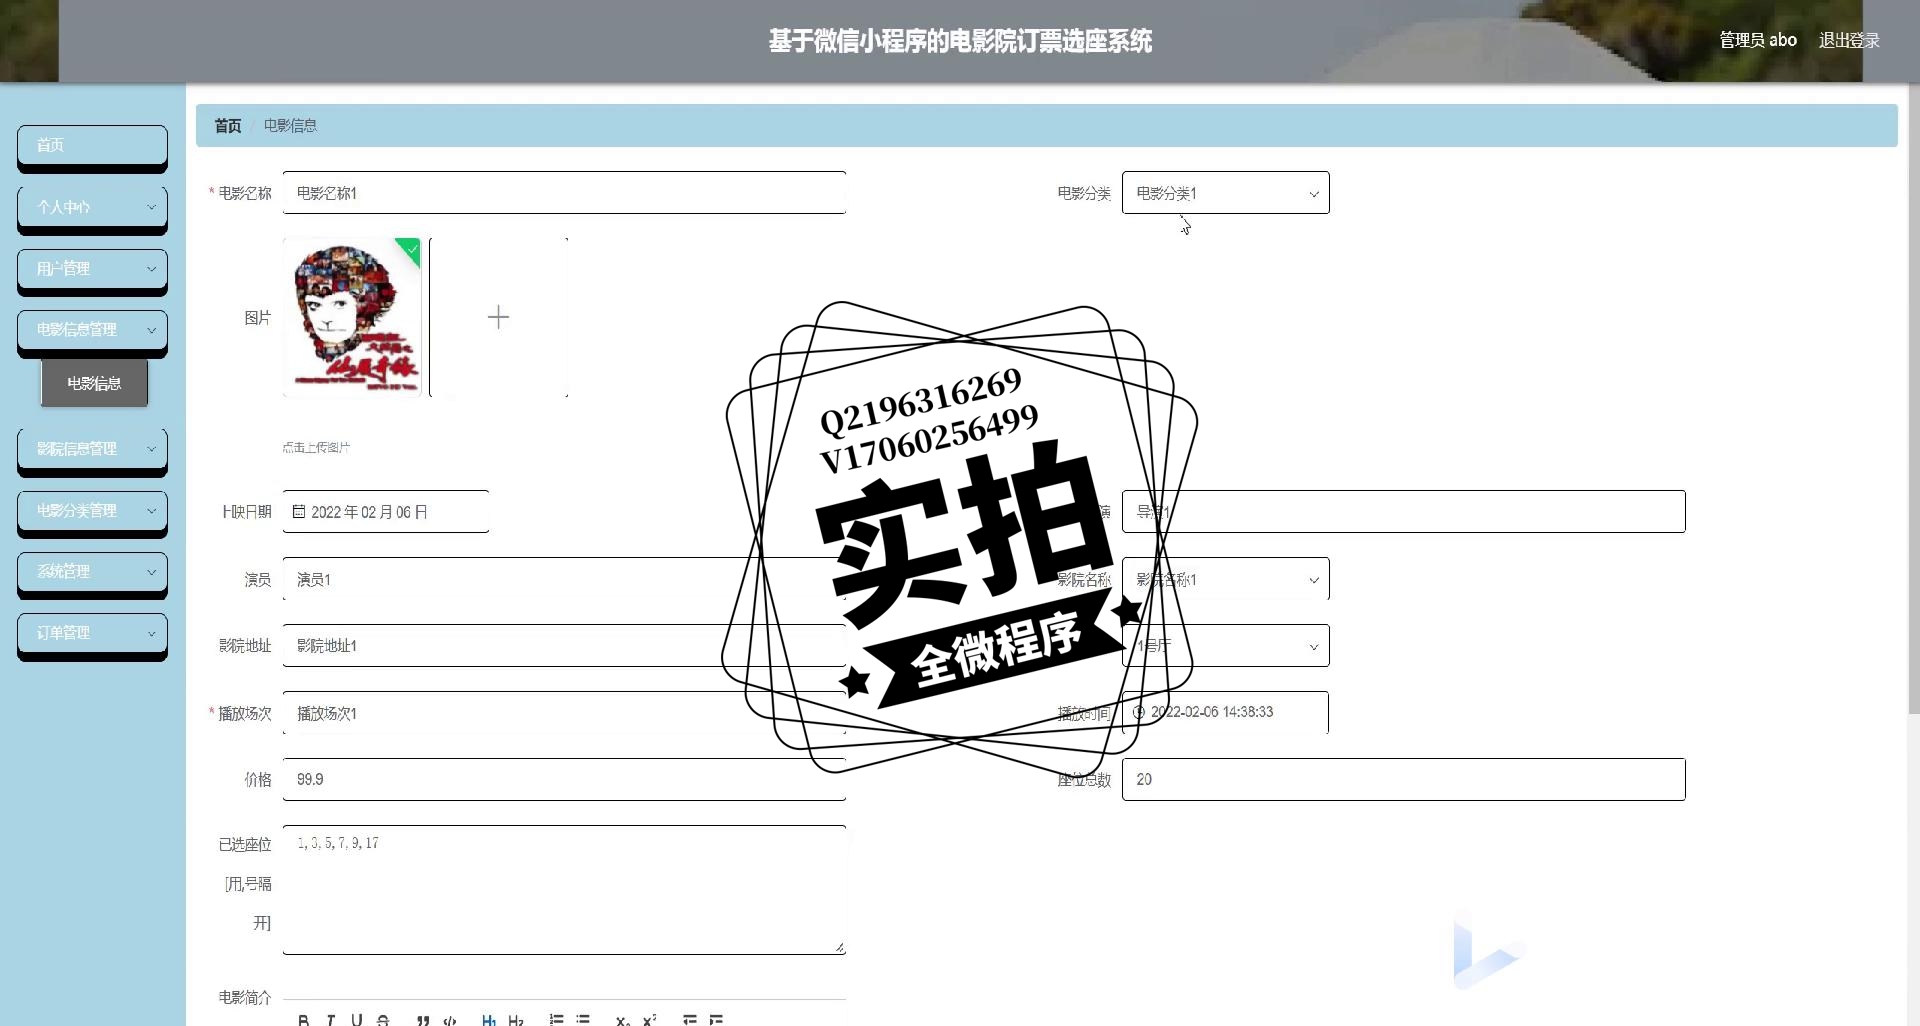Focus the 价格 input field
Screen dimensions: 1920x1026
coord(564,779)
